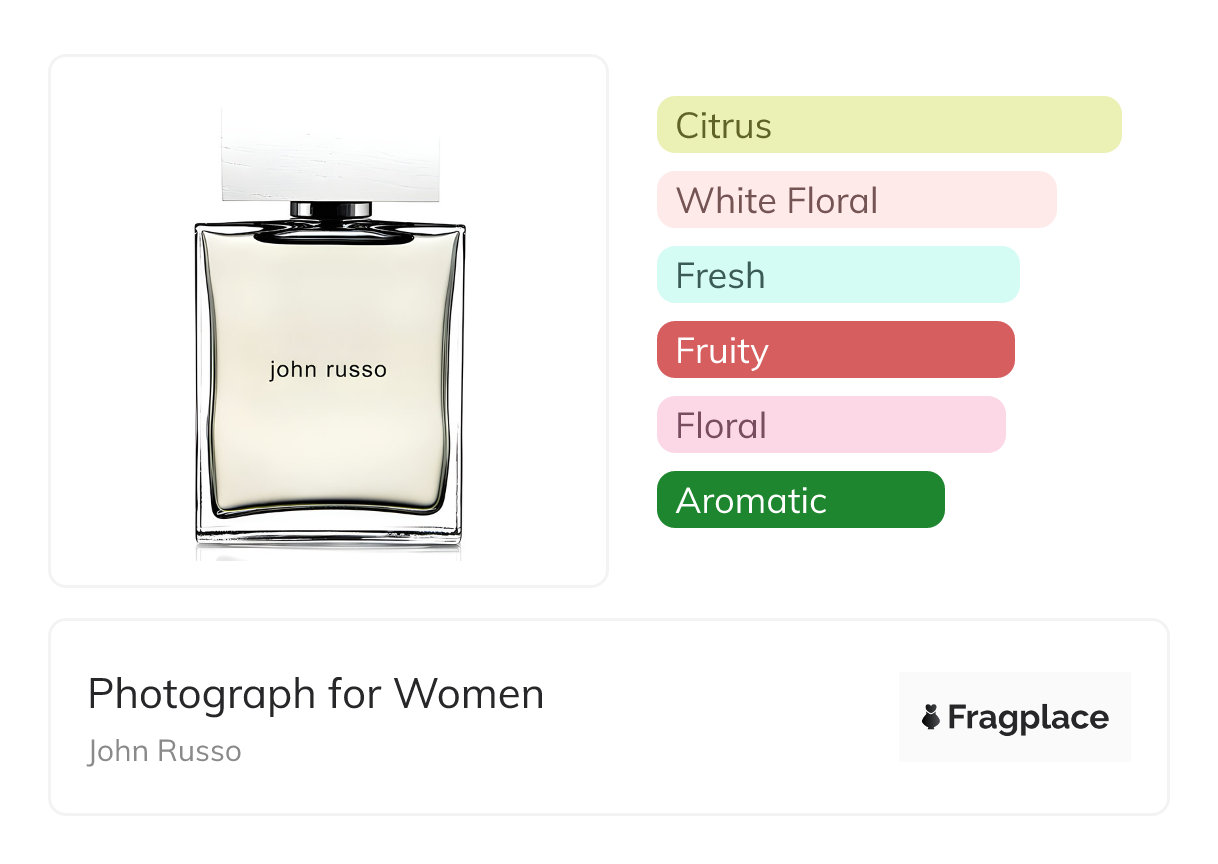Click the Fragplace logo icon

(x=931, y=717)
